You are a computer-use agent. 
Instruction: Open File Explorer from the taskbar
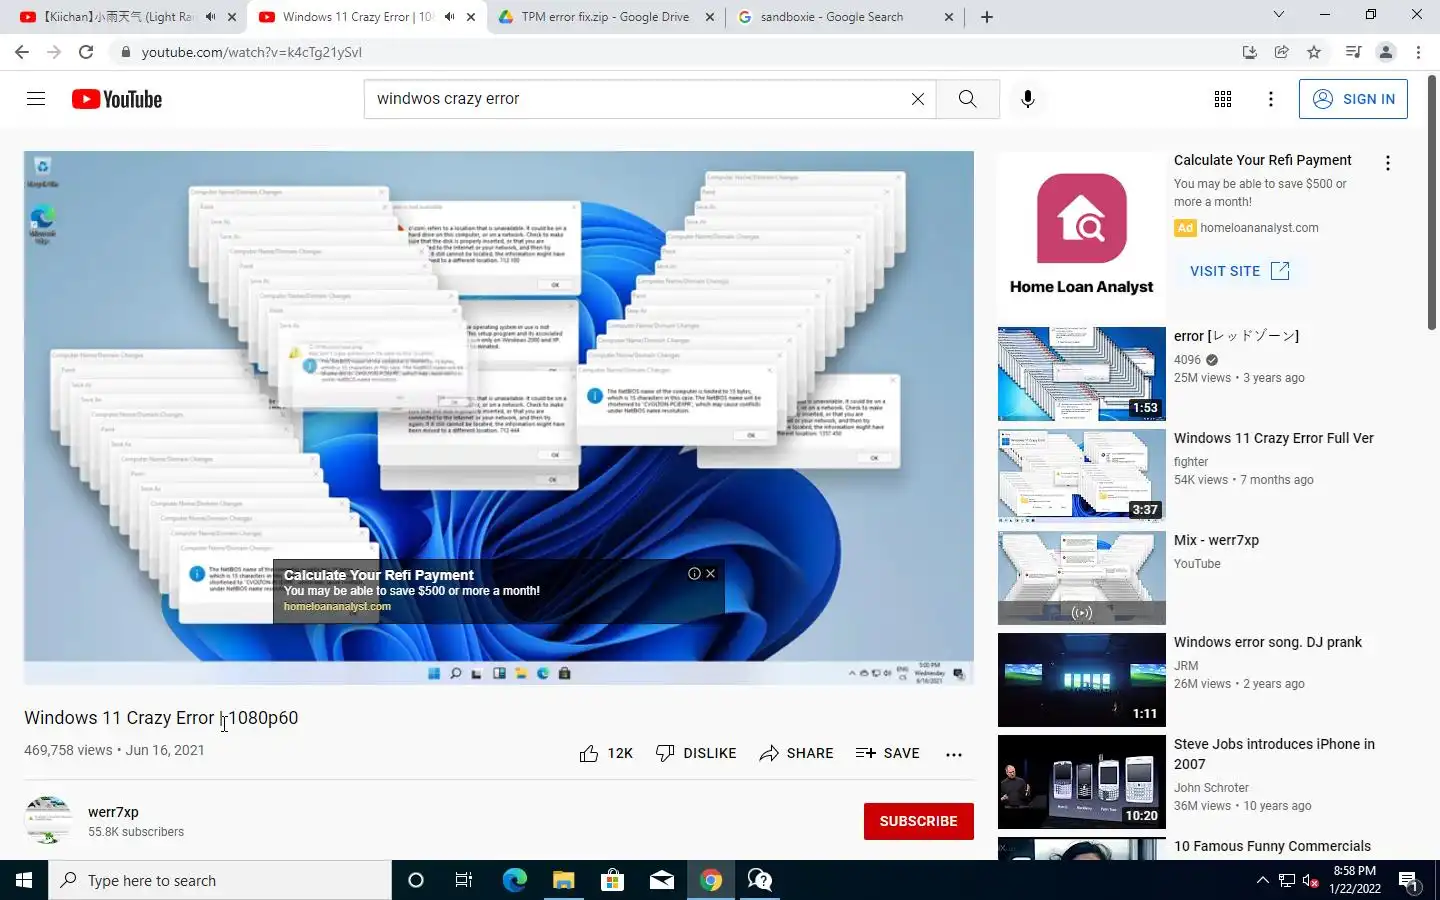[x=563, y=880]
